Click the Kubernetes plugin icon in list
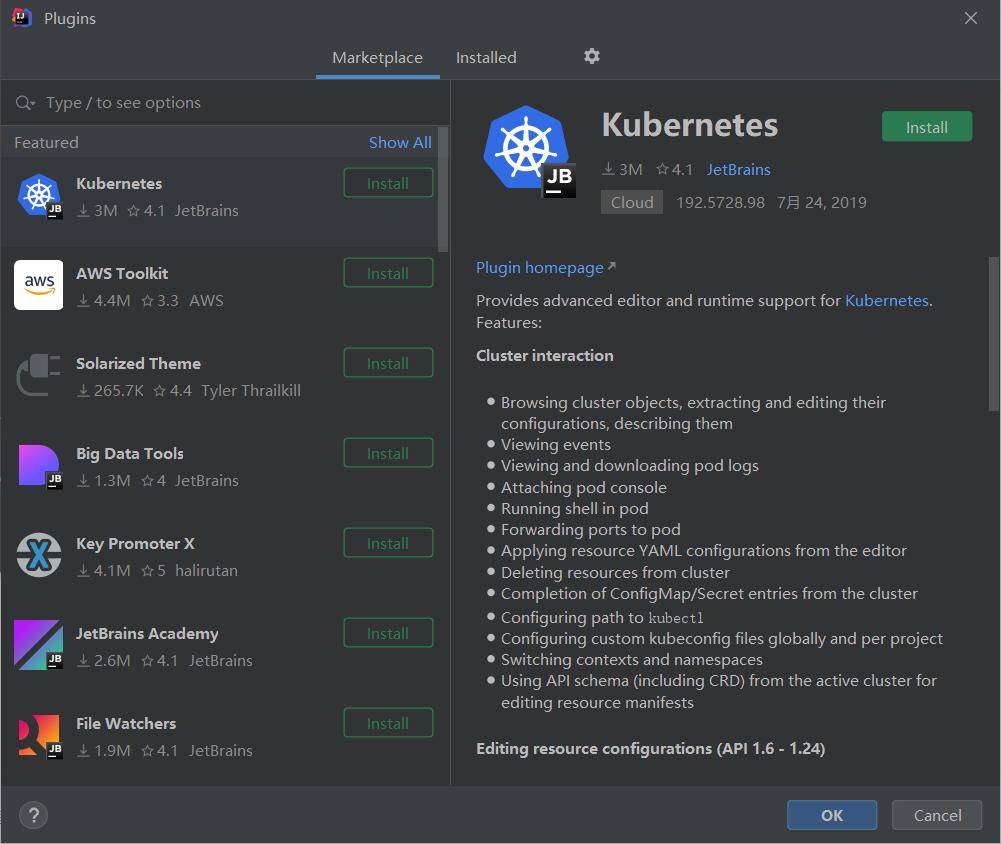The height and width of the screenshot is (844, 1001). click(x=40, y=196)
